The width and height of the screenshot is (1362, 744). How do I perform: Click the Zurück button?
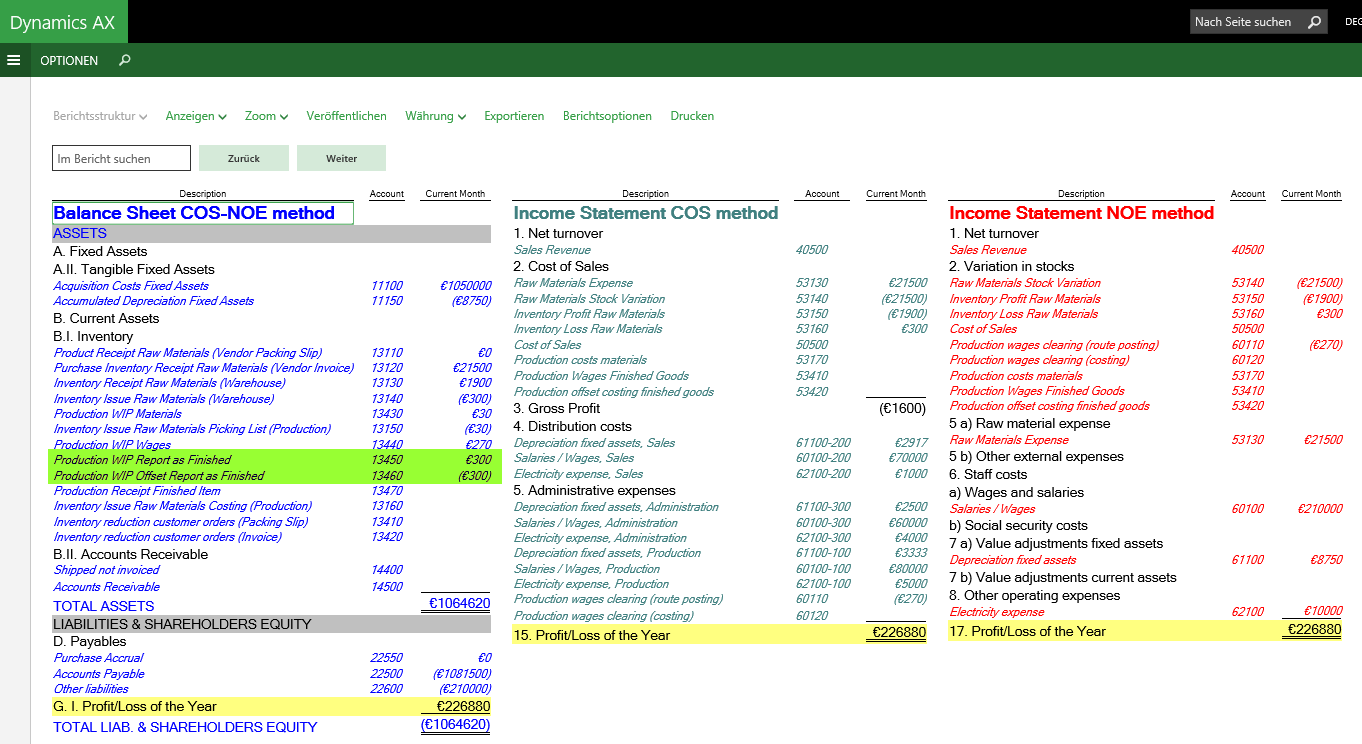(244, 158)
